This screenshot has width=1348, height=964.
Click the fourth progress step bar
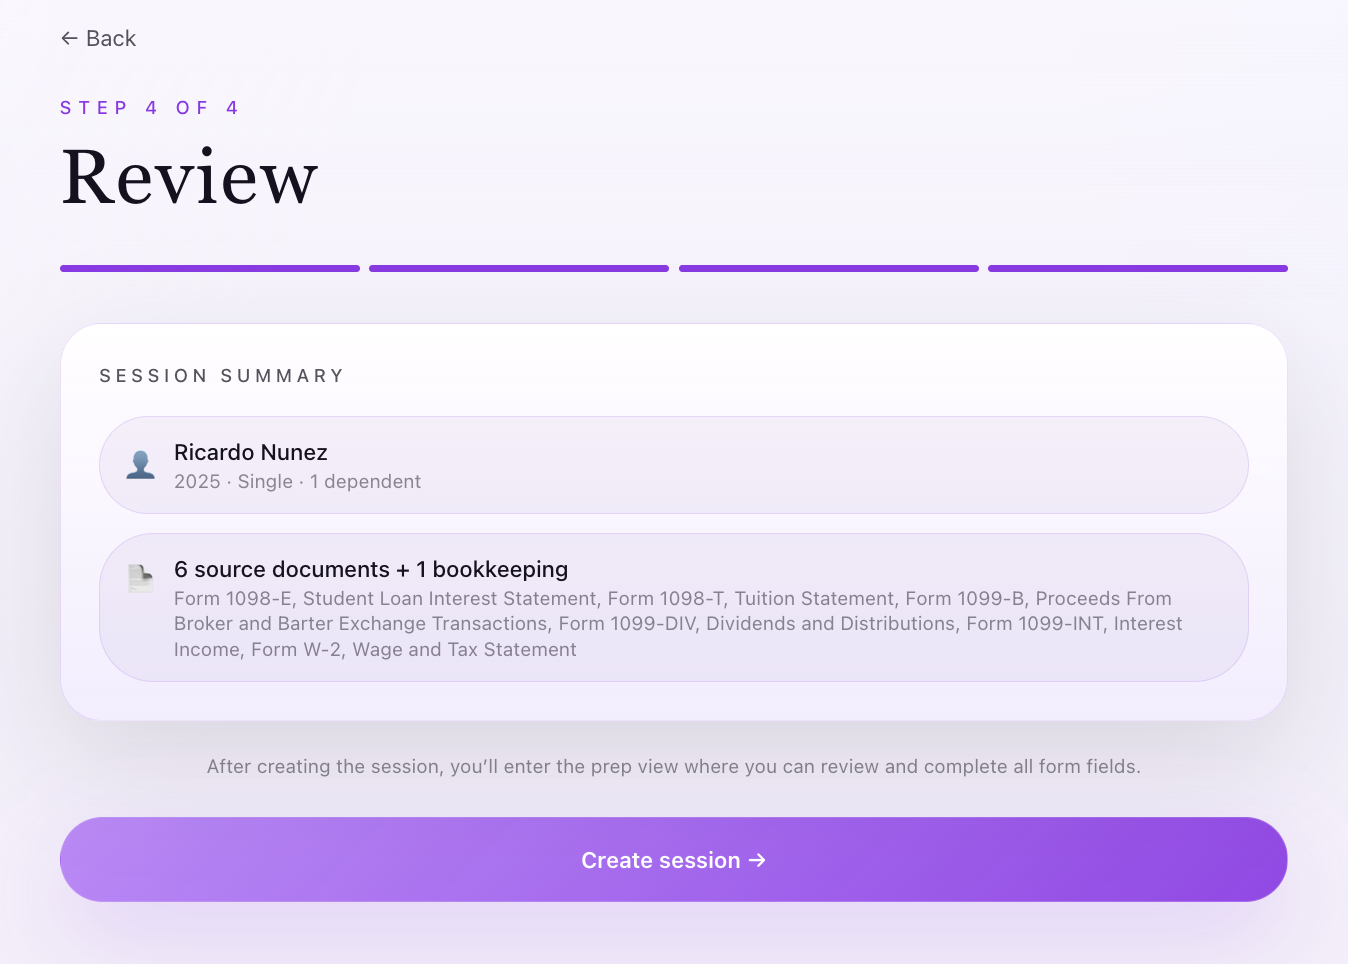(x=1138, y=268)
